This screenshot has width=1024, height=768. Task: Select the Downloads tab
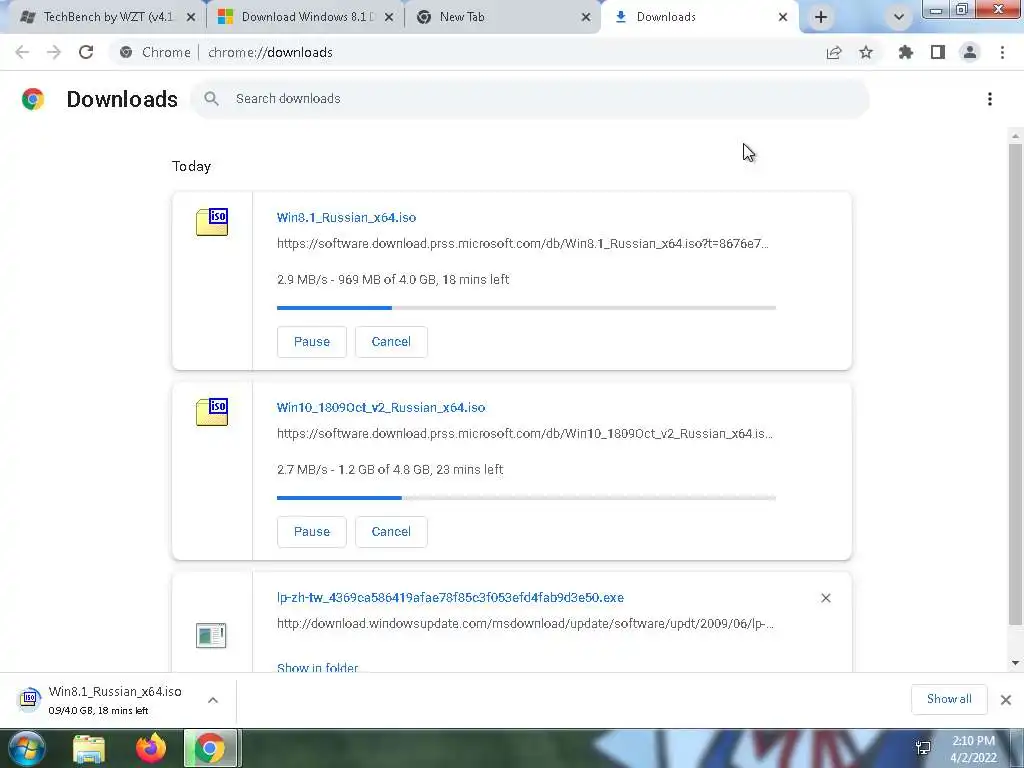click(x=700, y=17)
